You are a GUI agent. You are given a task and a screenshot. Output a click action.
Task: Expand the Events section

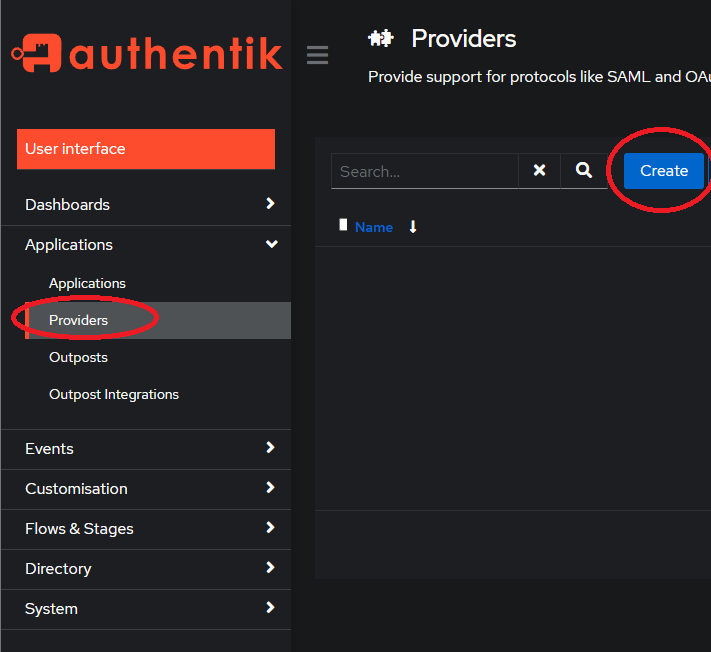[x=146, y=448]
